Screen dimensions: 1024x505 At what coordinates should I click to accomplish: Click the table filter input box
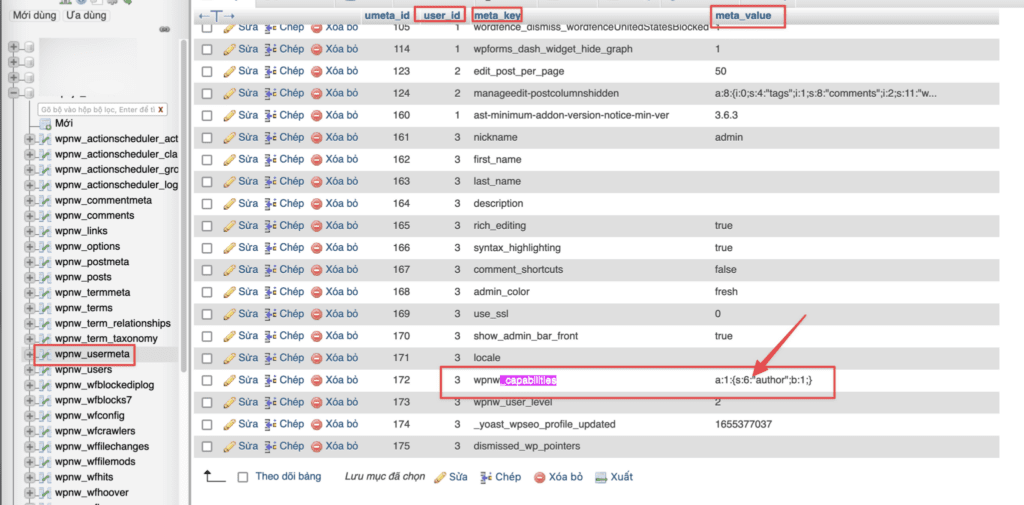(x=95, y=109)
